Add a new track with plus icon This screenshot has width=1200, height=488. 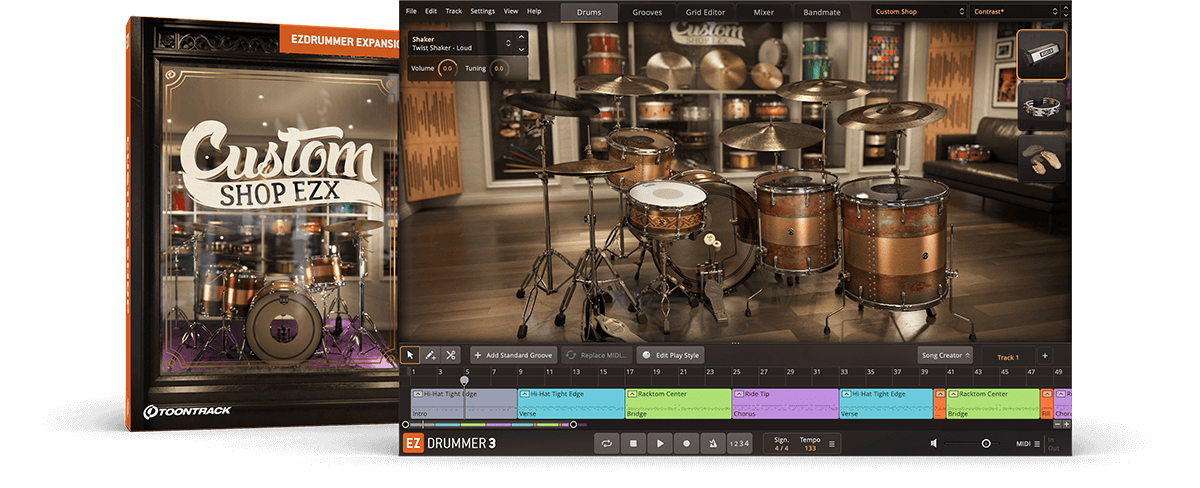point(1044,355)
